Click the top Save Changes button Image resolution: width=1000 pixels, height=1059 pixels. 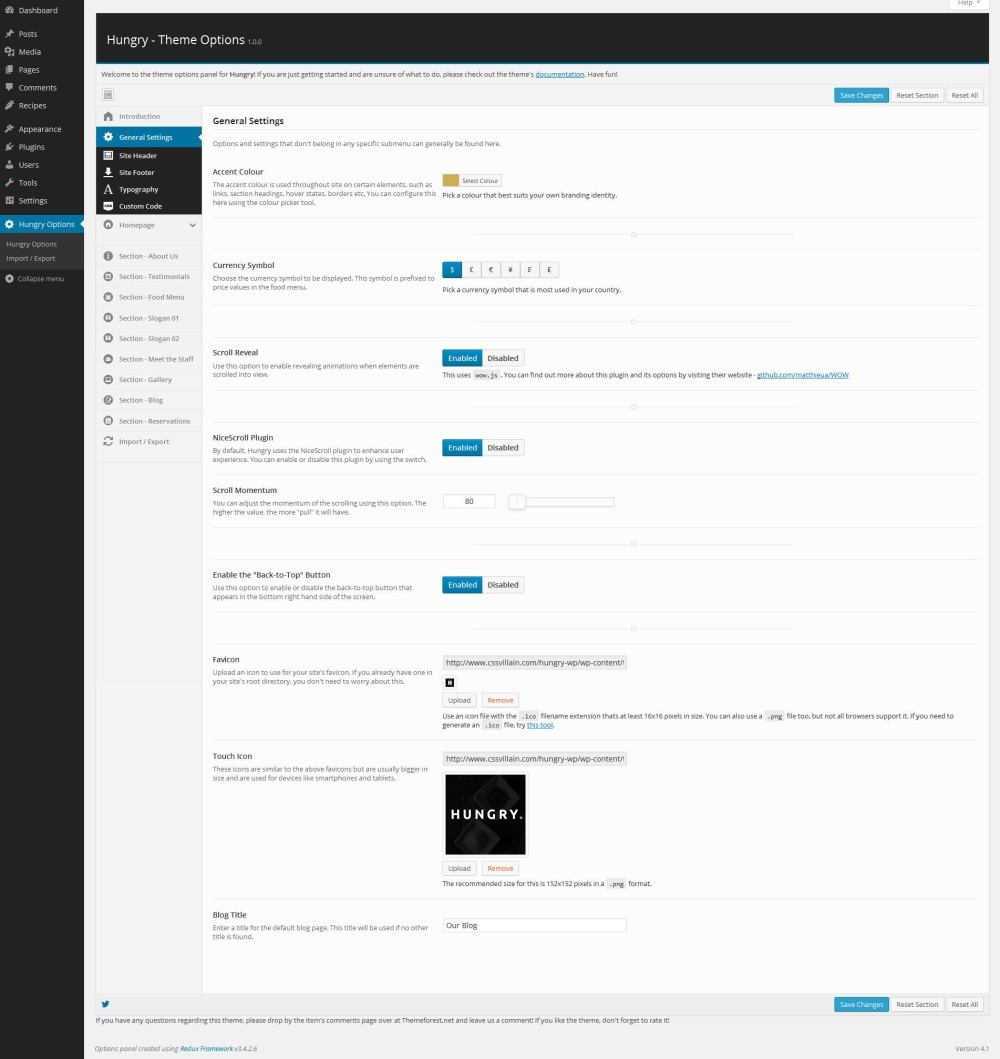pyautogui.click(x=861, y=95)
